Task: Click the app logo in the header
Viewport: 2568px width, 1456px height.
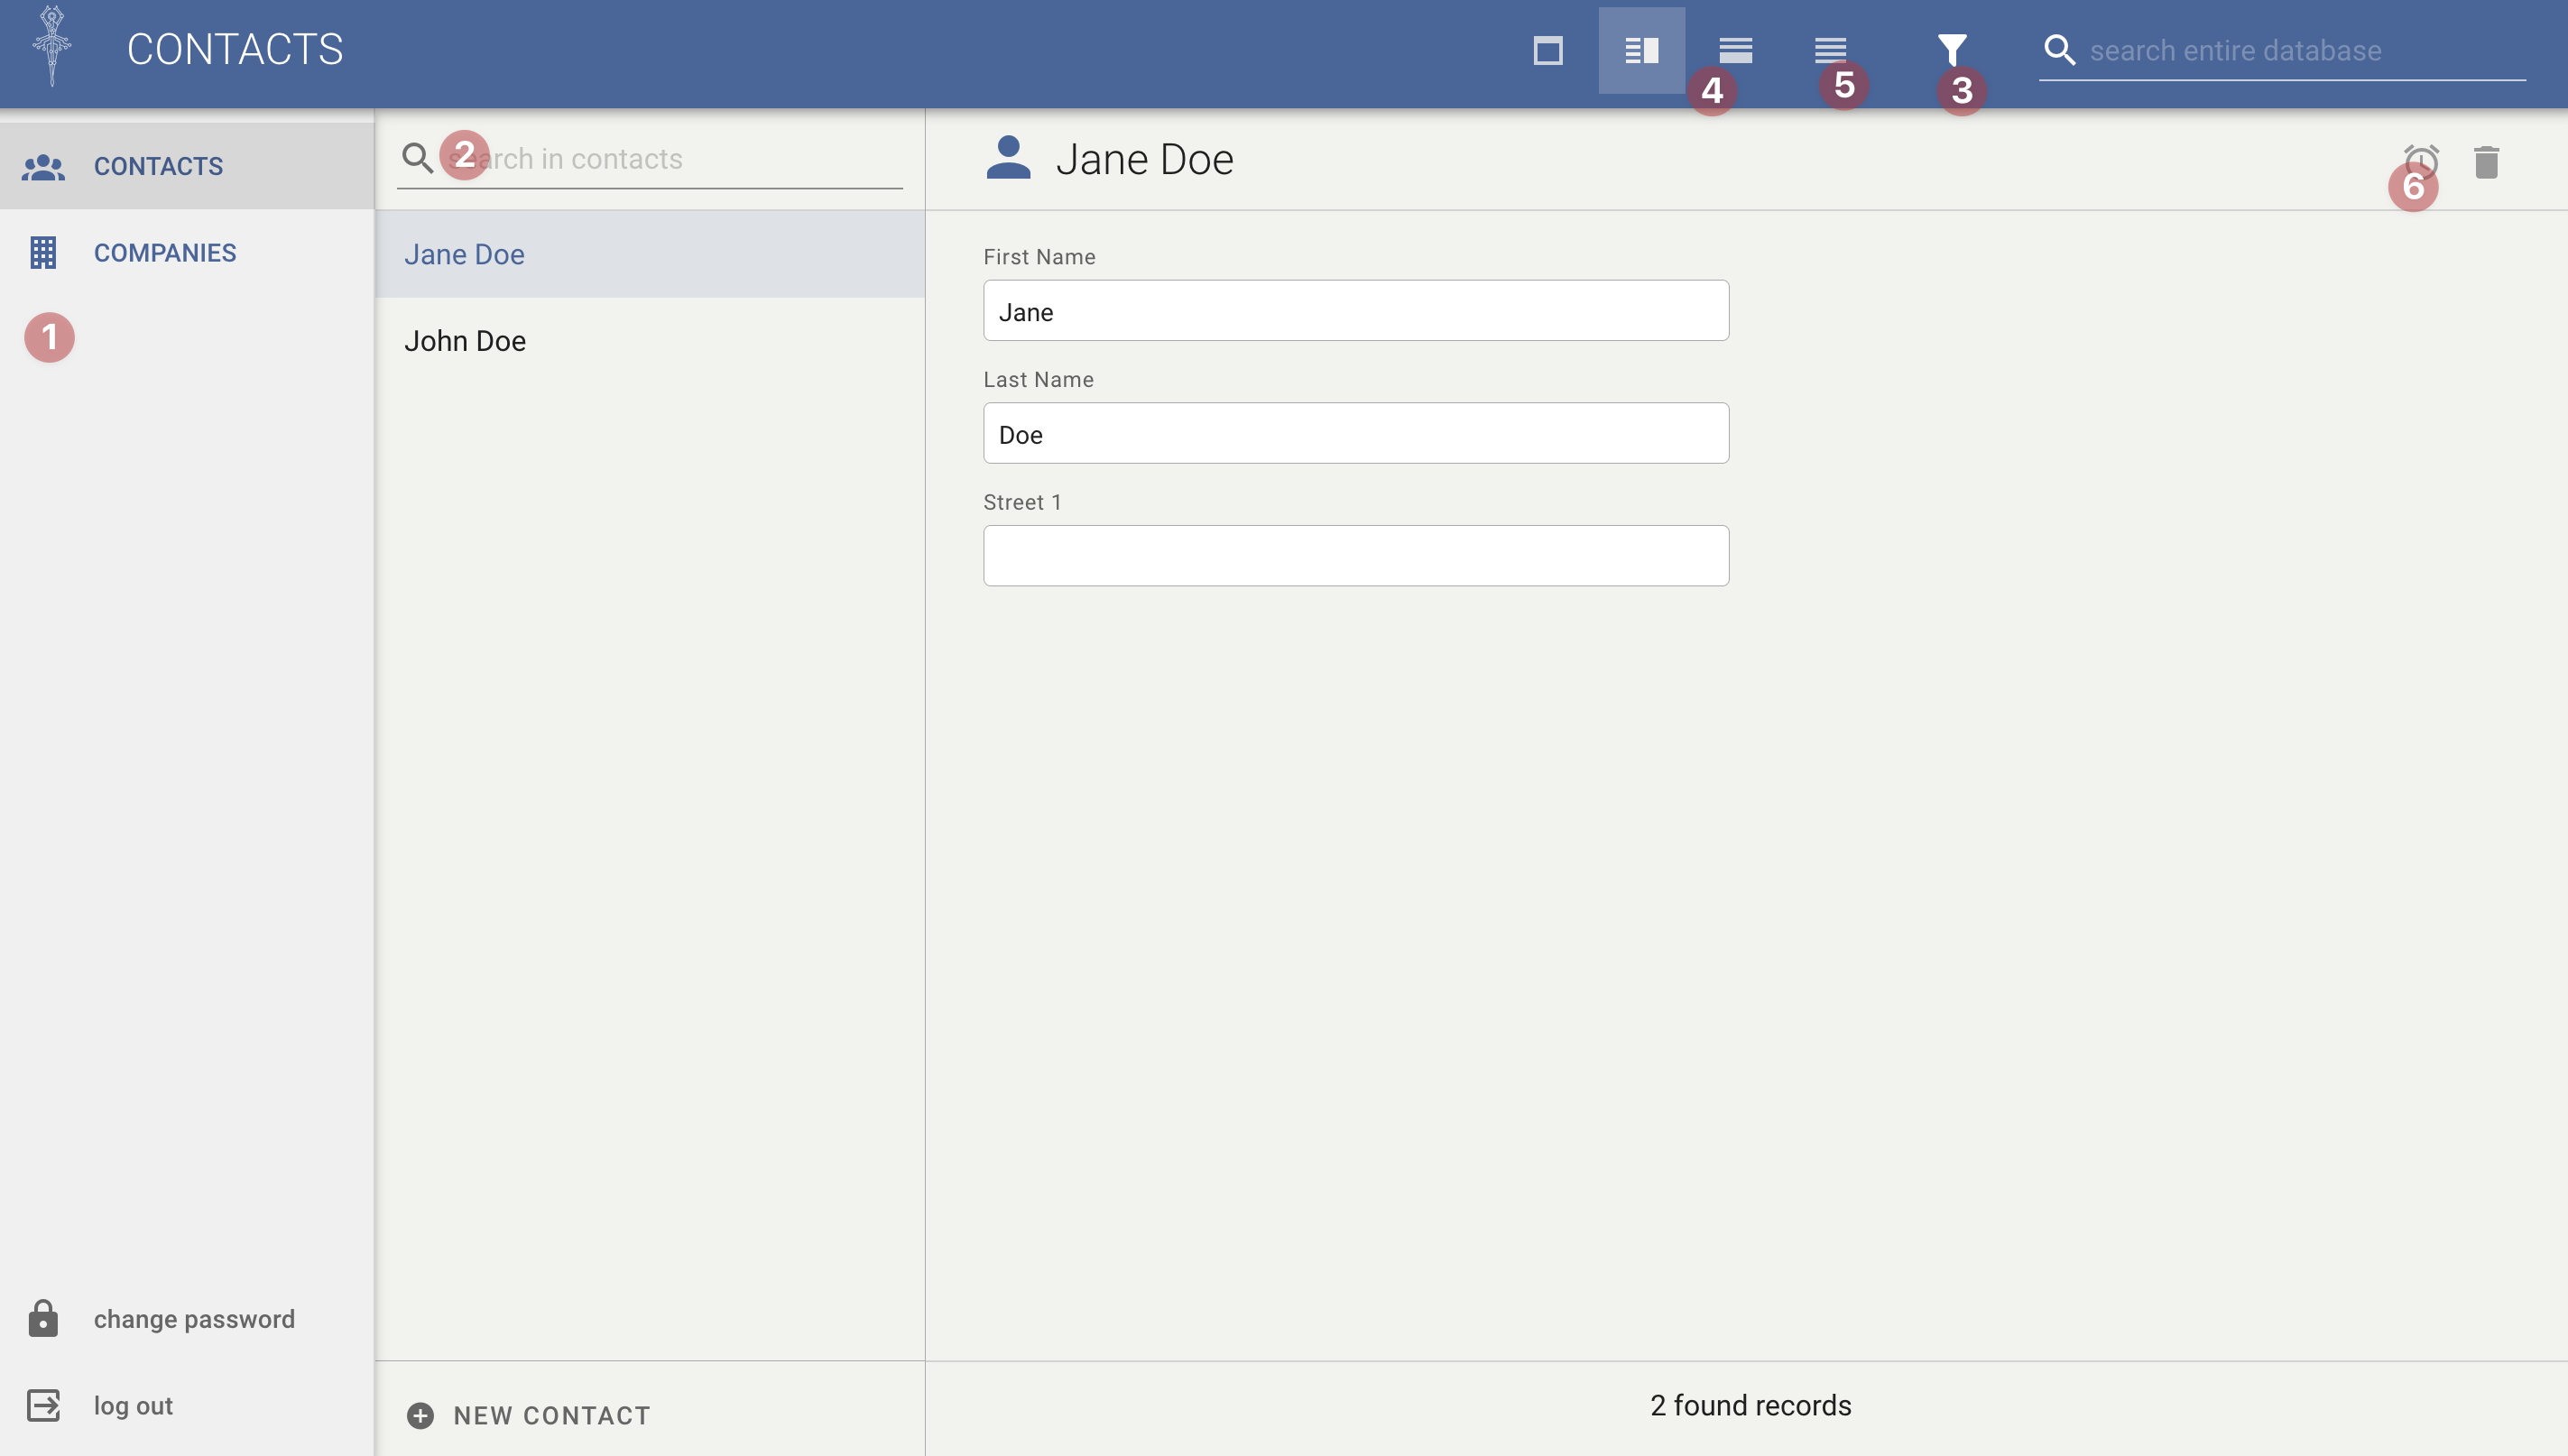Action: click(52, 46)
